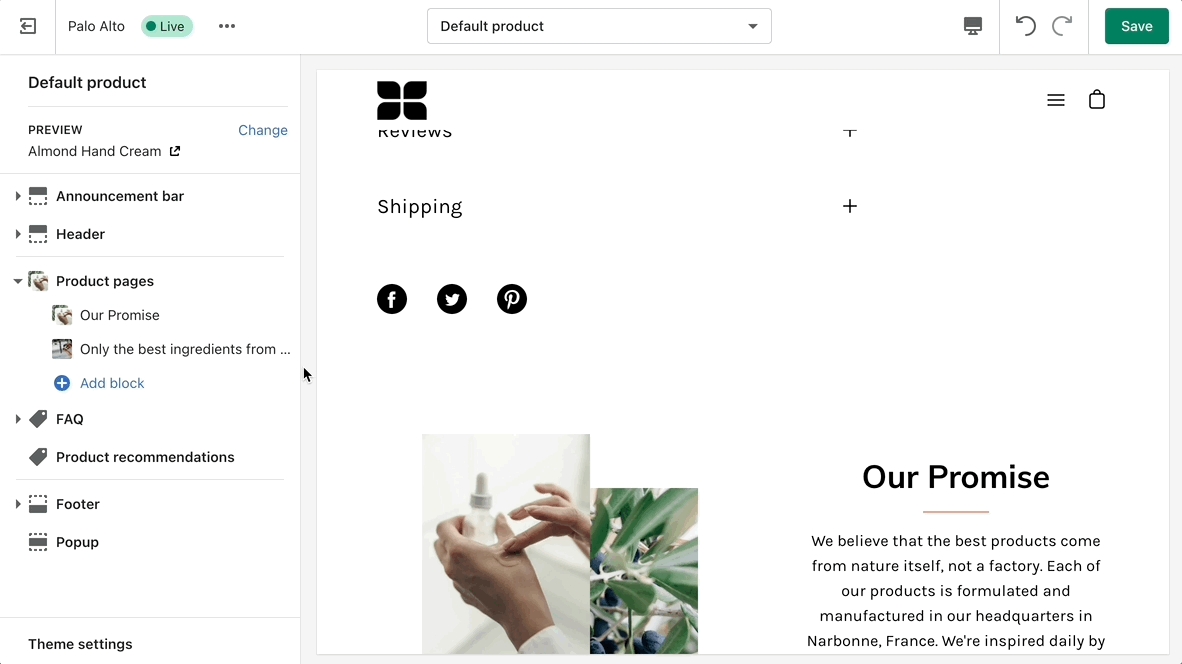Click the redo arrow

(x=1062, y=27)
